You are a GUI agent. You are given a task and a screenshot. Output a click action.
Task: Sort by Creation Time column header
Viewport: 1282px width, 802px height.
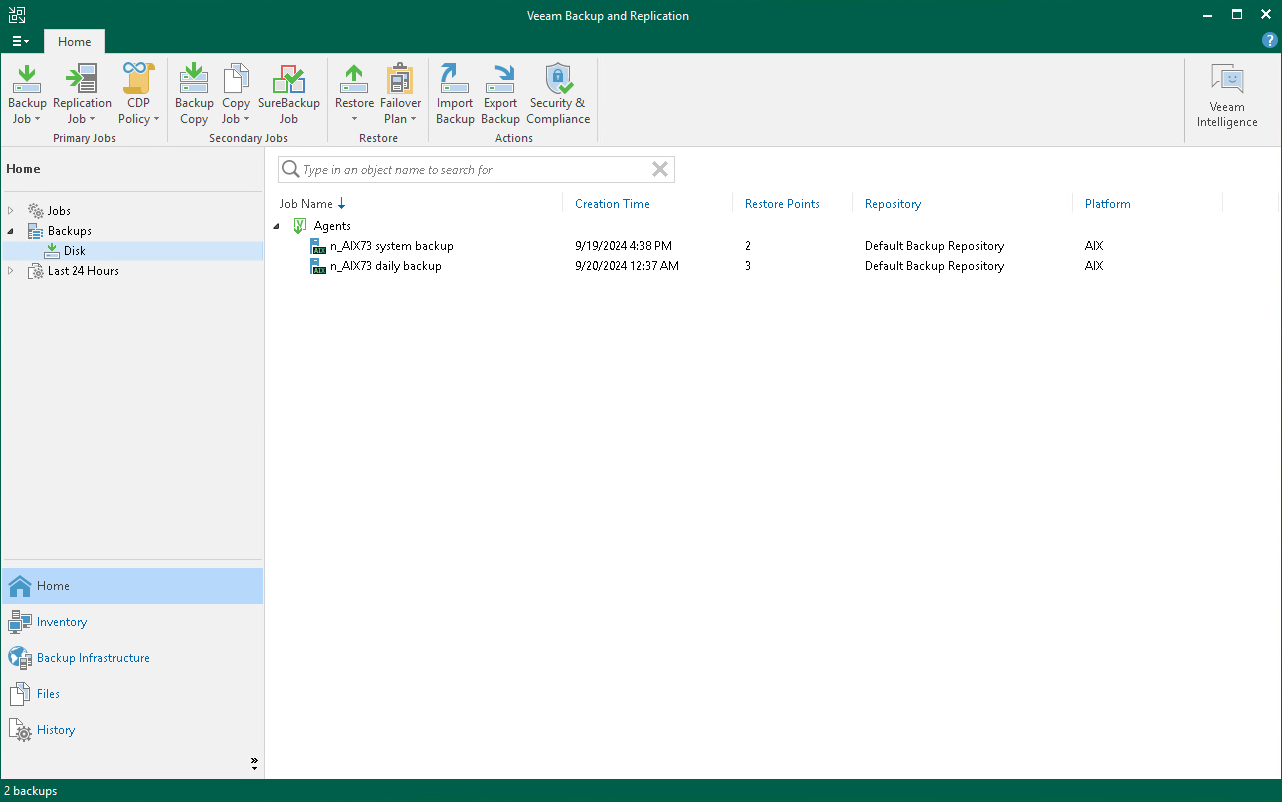[x=612, y=204]
